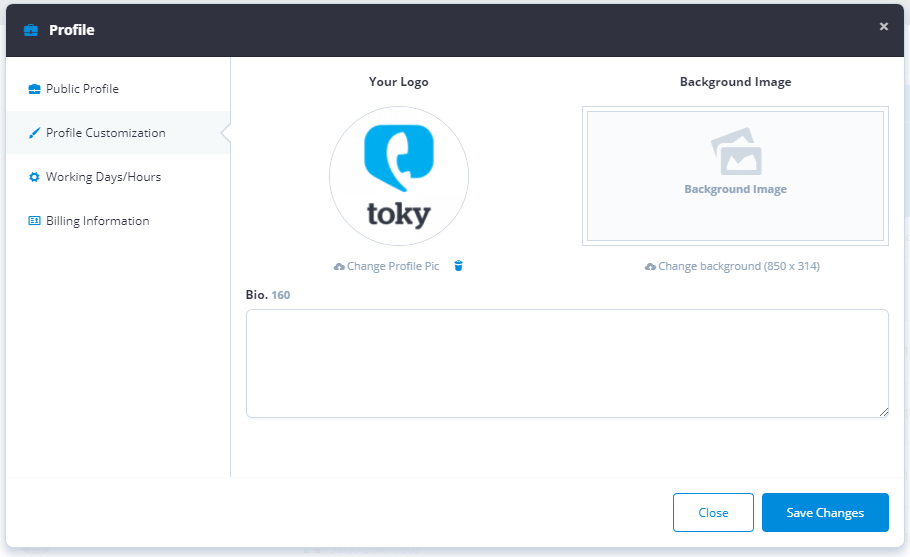Screen dimensions: 910x557
Task: Click the cloud upload icon for Change Profile Pic
Action: pos(339,267)
